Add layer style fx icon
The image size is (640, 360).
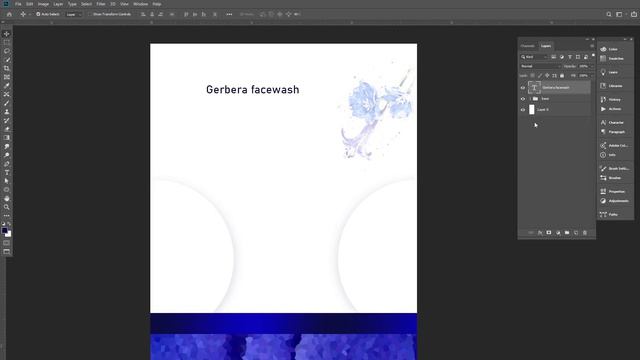click(x=540, y=233)
